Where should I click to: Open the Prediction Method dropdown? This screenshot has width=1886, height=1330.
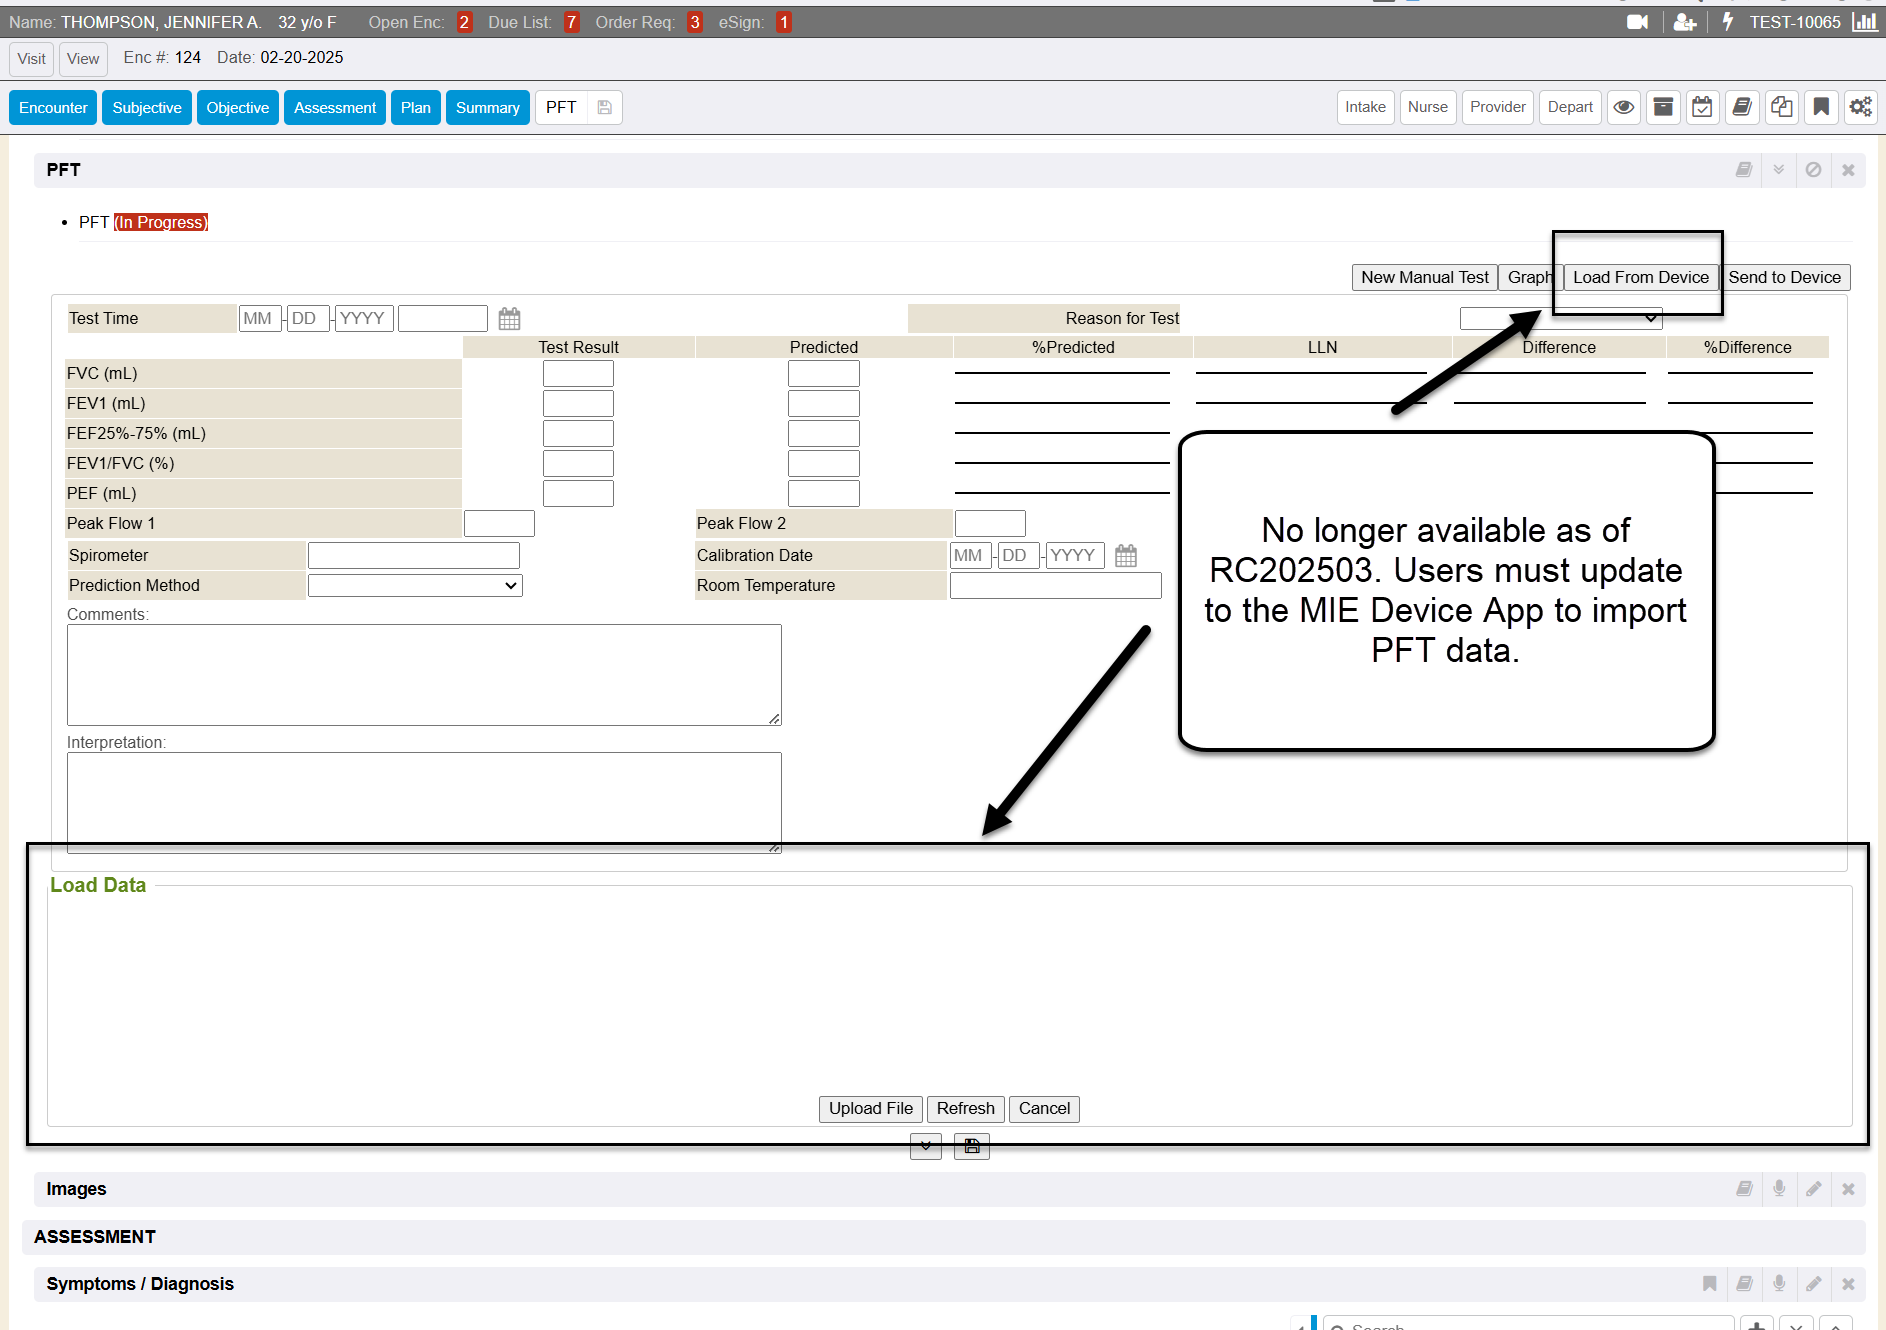pos(415,586)
